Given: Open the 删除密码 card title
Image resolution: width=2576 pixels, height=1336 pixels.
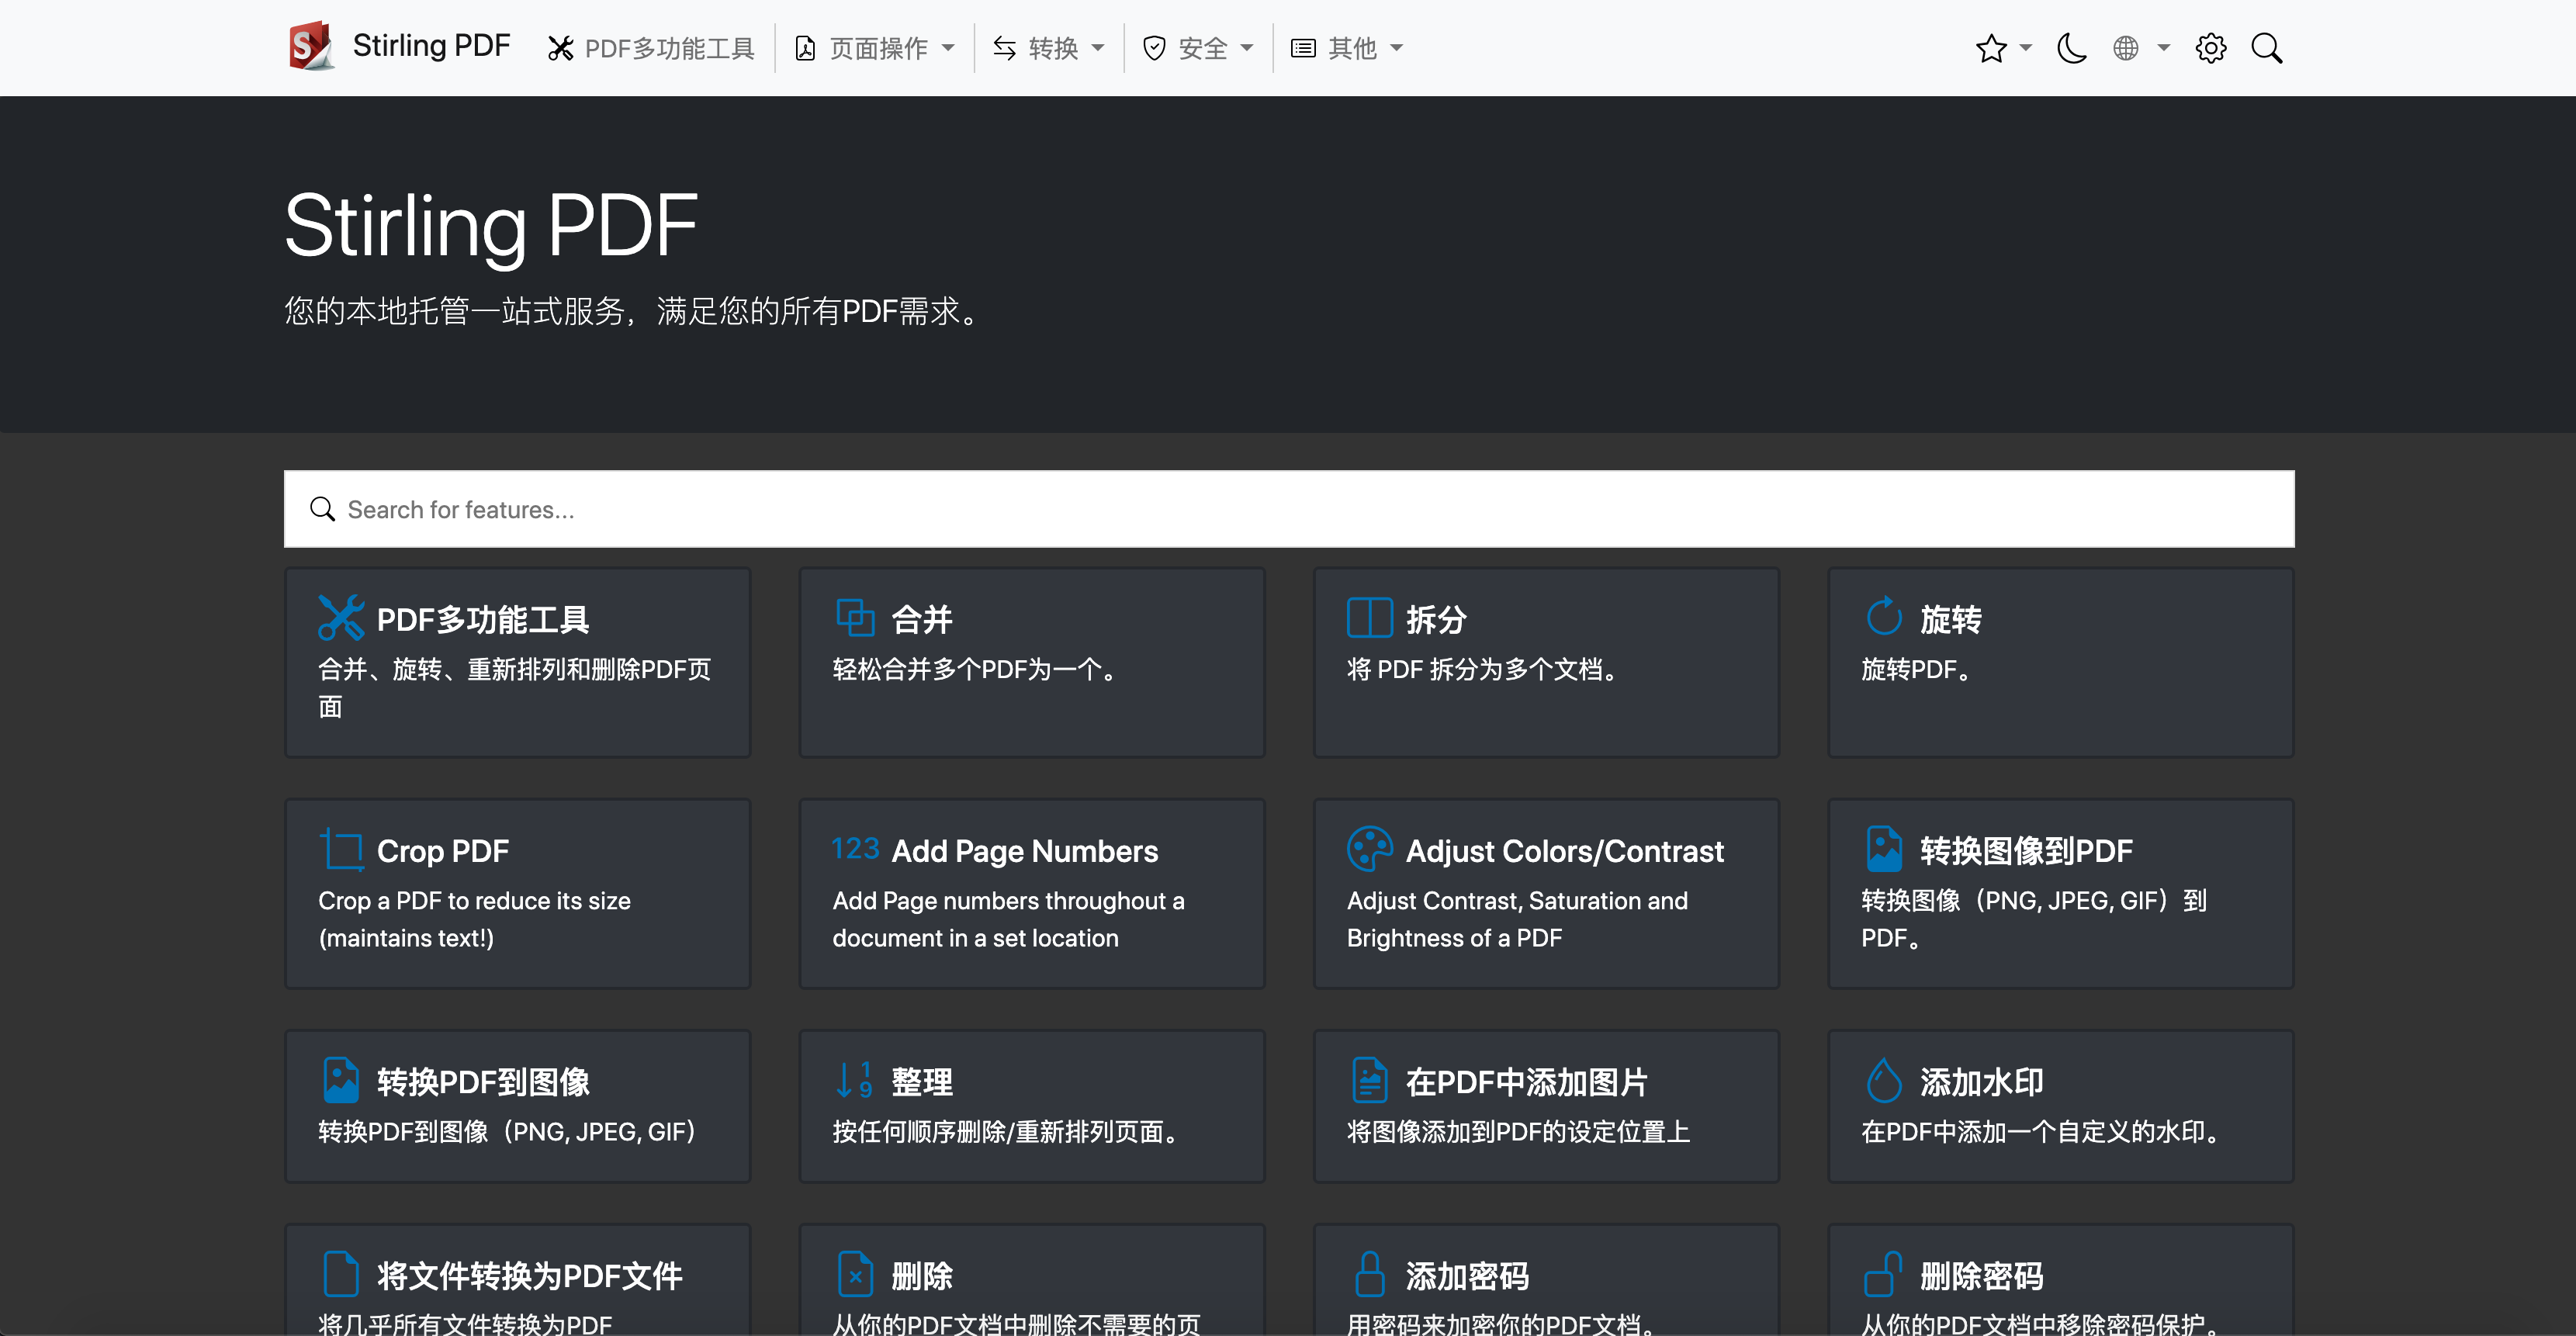Looking at the screenshot, I should (1981, 1276).
